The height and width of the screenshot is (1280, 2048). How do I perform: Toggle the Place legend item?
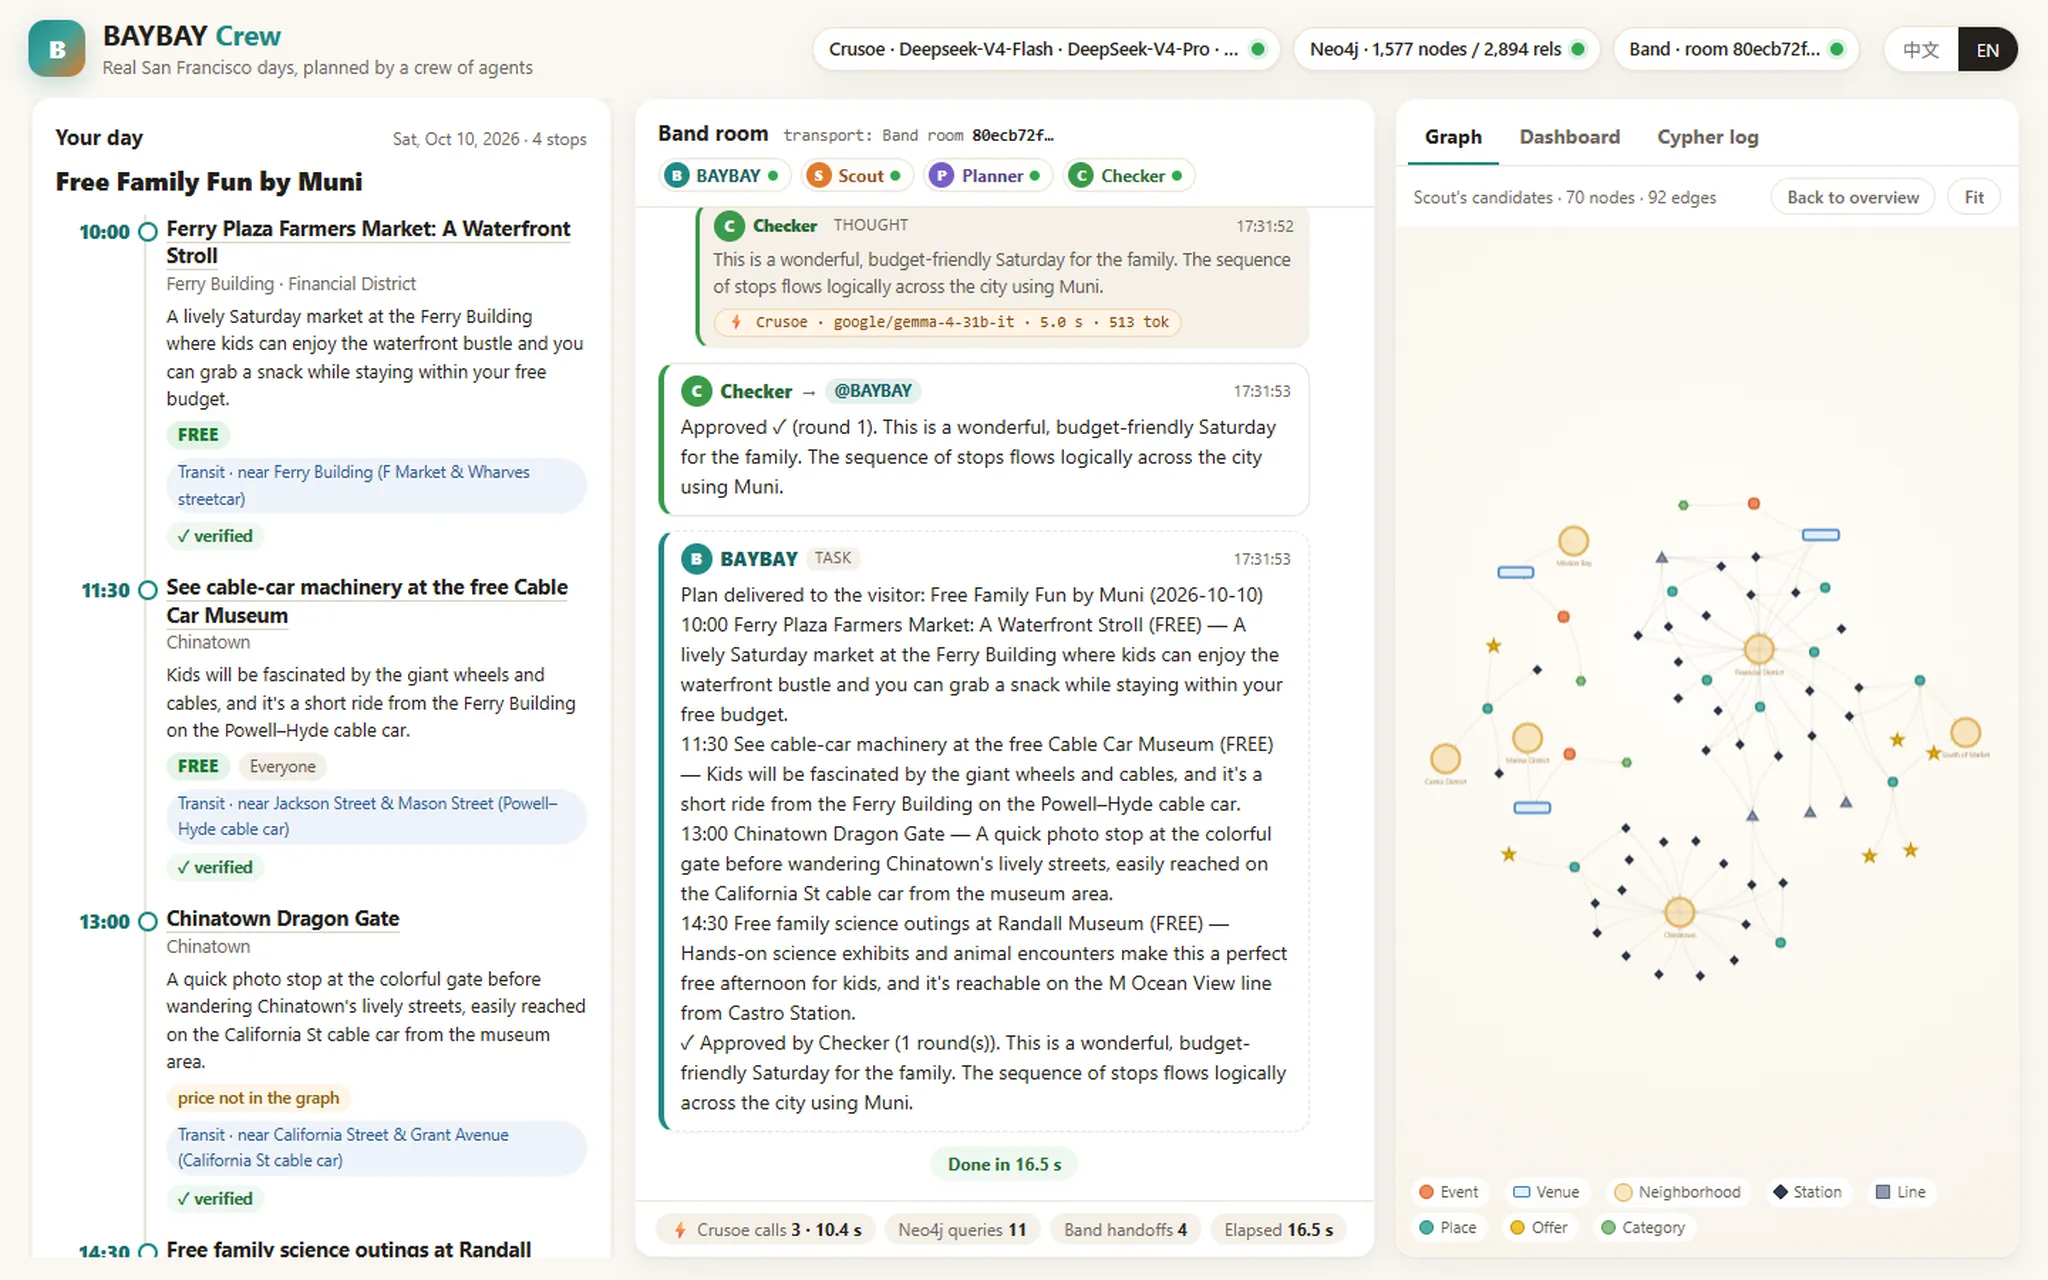pyautogui.click(x=1448, y=1228)
